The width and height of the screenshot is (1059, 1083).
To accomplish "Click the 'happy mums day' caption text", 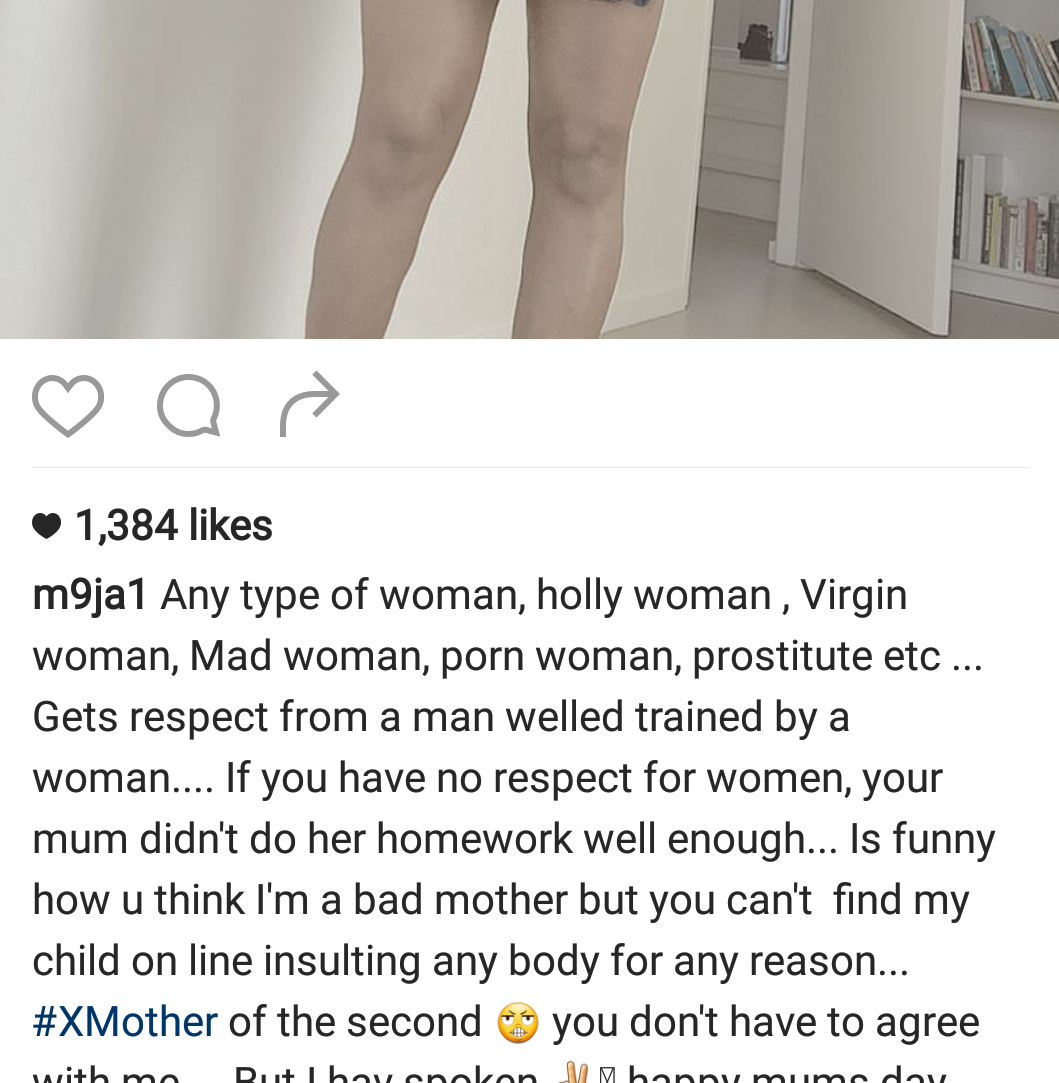I will (787, 1075).
